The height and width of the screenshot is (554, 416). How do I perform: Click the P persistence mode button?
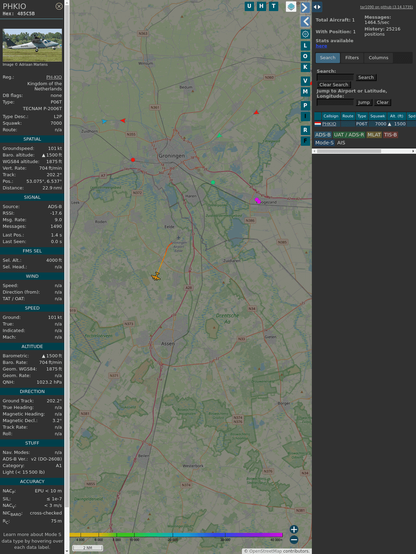click(305, 106)
